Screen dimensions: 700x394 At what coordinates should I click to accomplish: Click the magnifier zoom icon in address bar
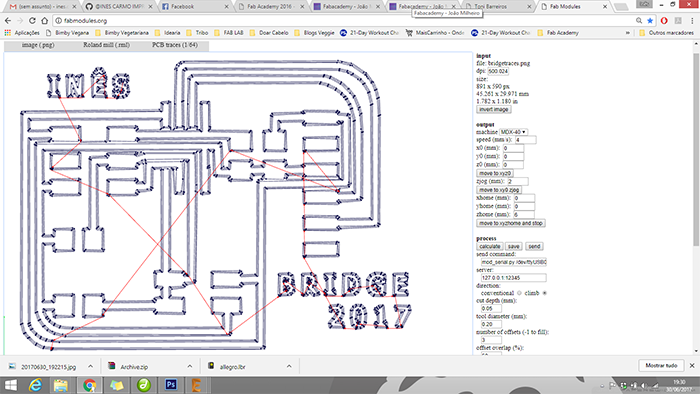pyautogui.click(x=639, y=21)
